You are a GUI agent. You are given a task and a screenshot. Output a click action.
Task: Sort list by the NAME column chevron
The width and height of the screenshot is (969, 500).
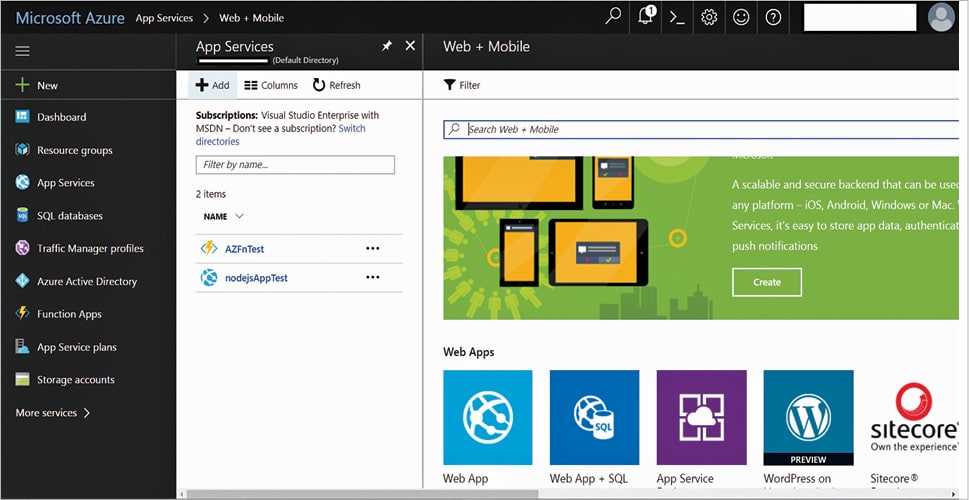[239, 216]
